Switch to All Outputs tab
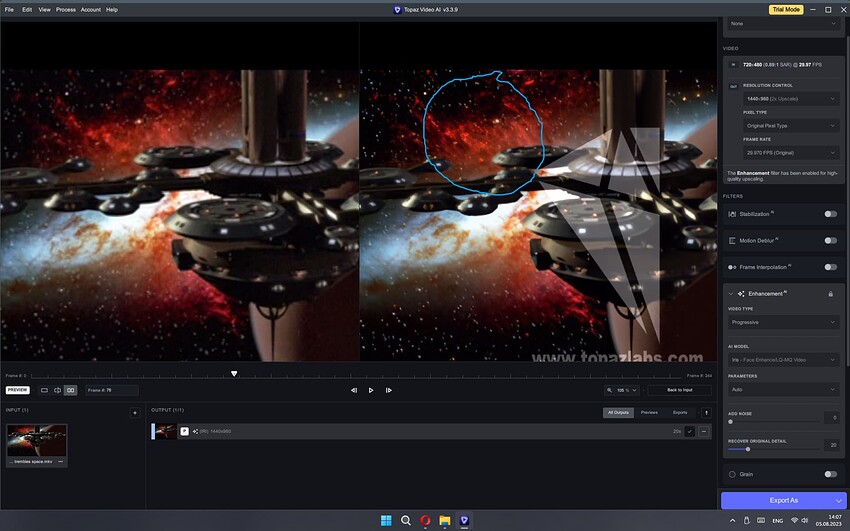Image resolution: width=850 pixels, height=531 pixels. pyautogui.click(x=618, y=413)
